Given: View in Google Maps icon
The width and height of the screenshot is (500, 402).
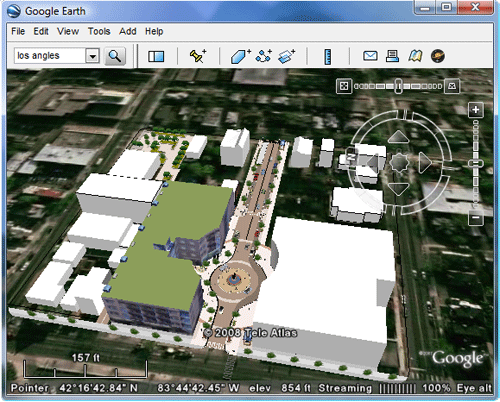Looking at the screenshot, I should 415,56.
